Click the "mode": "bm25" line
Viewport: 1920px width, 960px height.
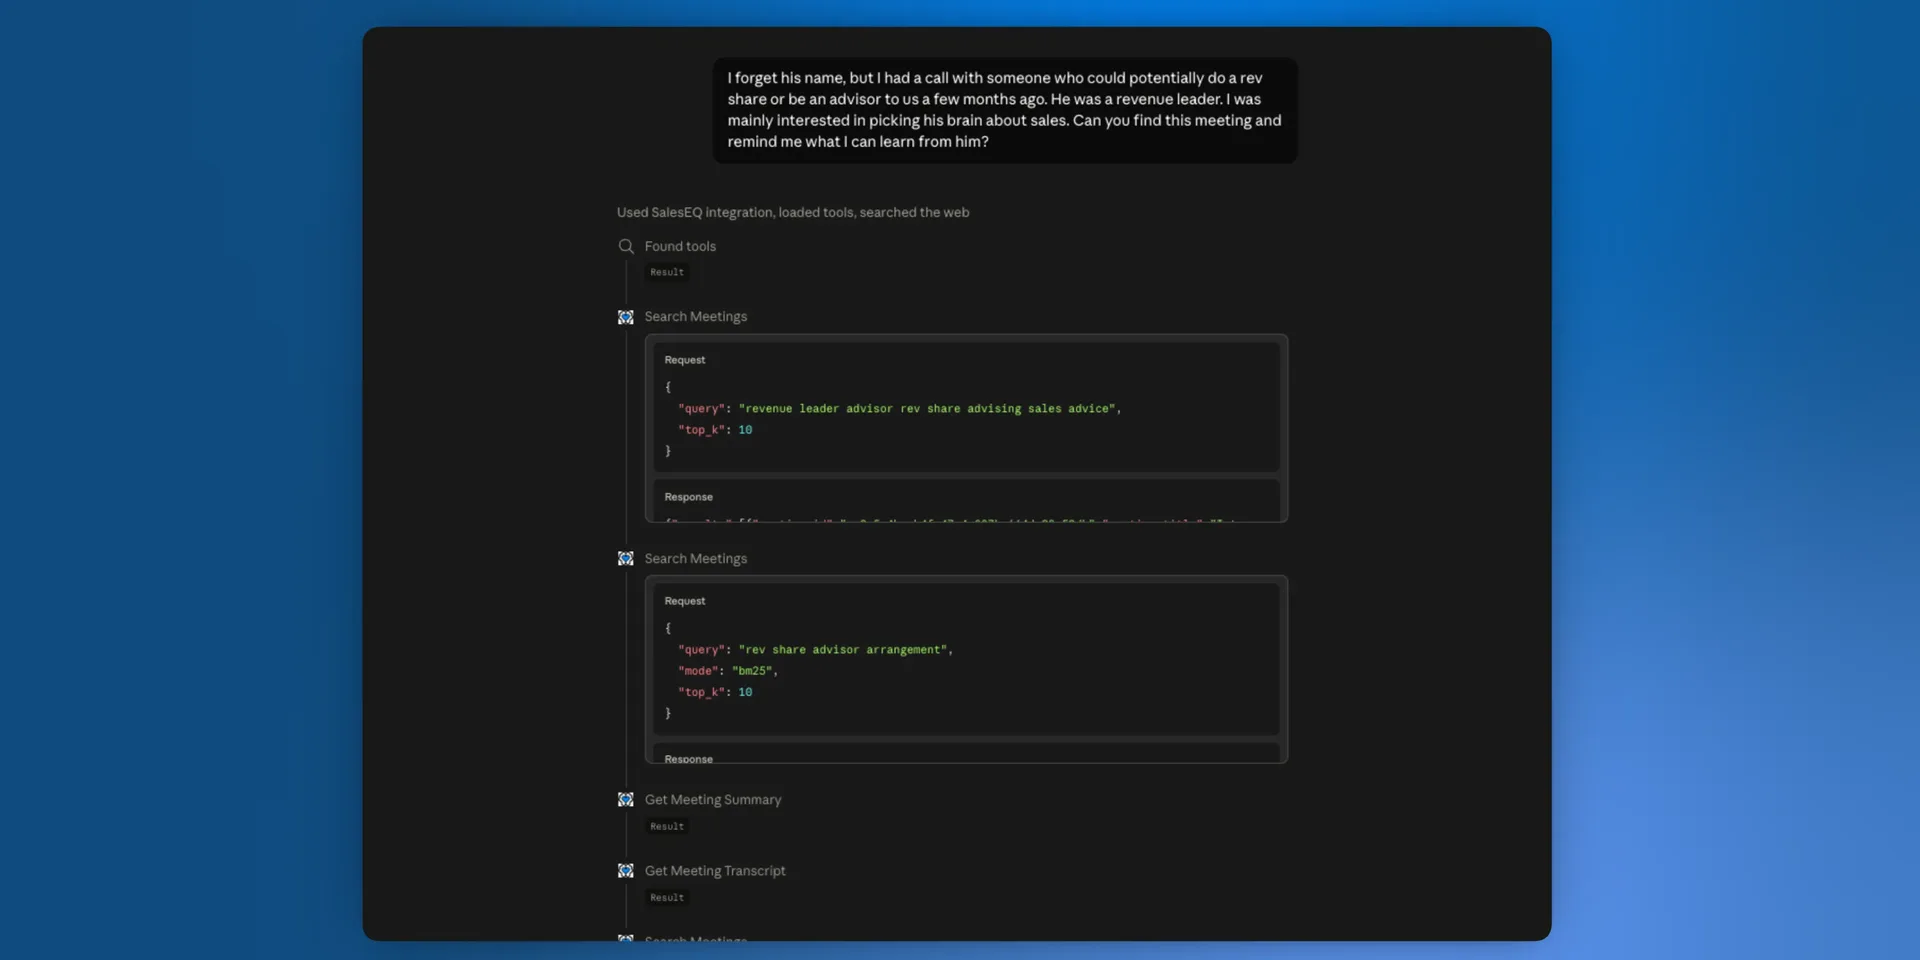point(727,671)
